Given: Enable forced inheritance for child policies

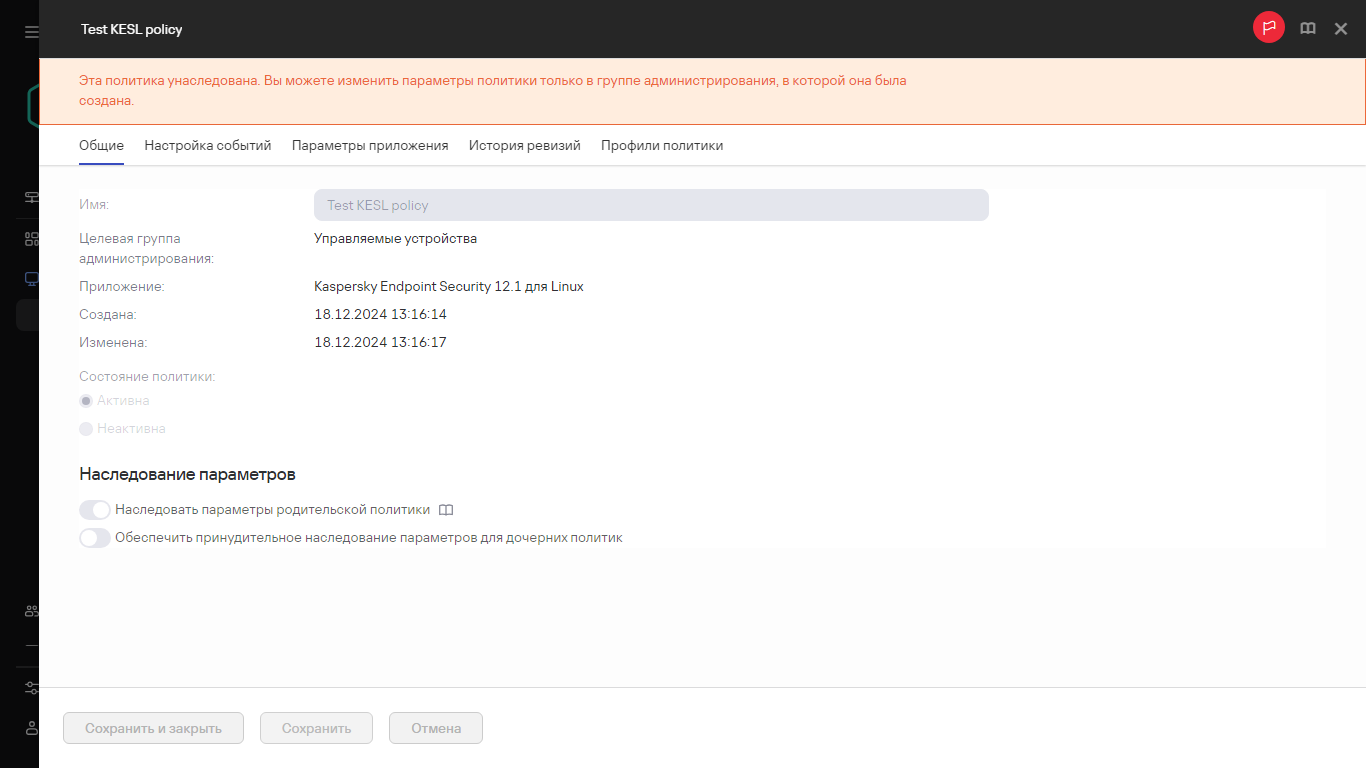Looking at the screenshot, I should (x=95, y=538).
